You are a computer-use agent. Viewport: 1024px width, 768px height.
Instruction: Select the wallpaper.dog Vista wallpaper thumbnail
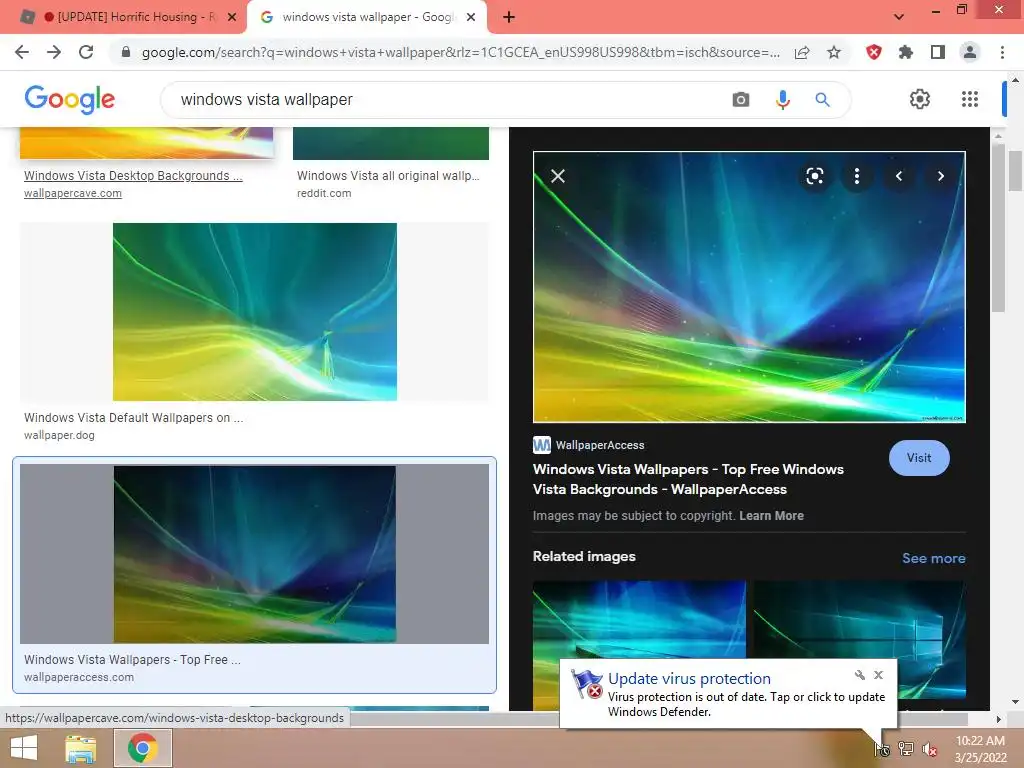coord(255,312)
